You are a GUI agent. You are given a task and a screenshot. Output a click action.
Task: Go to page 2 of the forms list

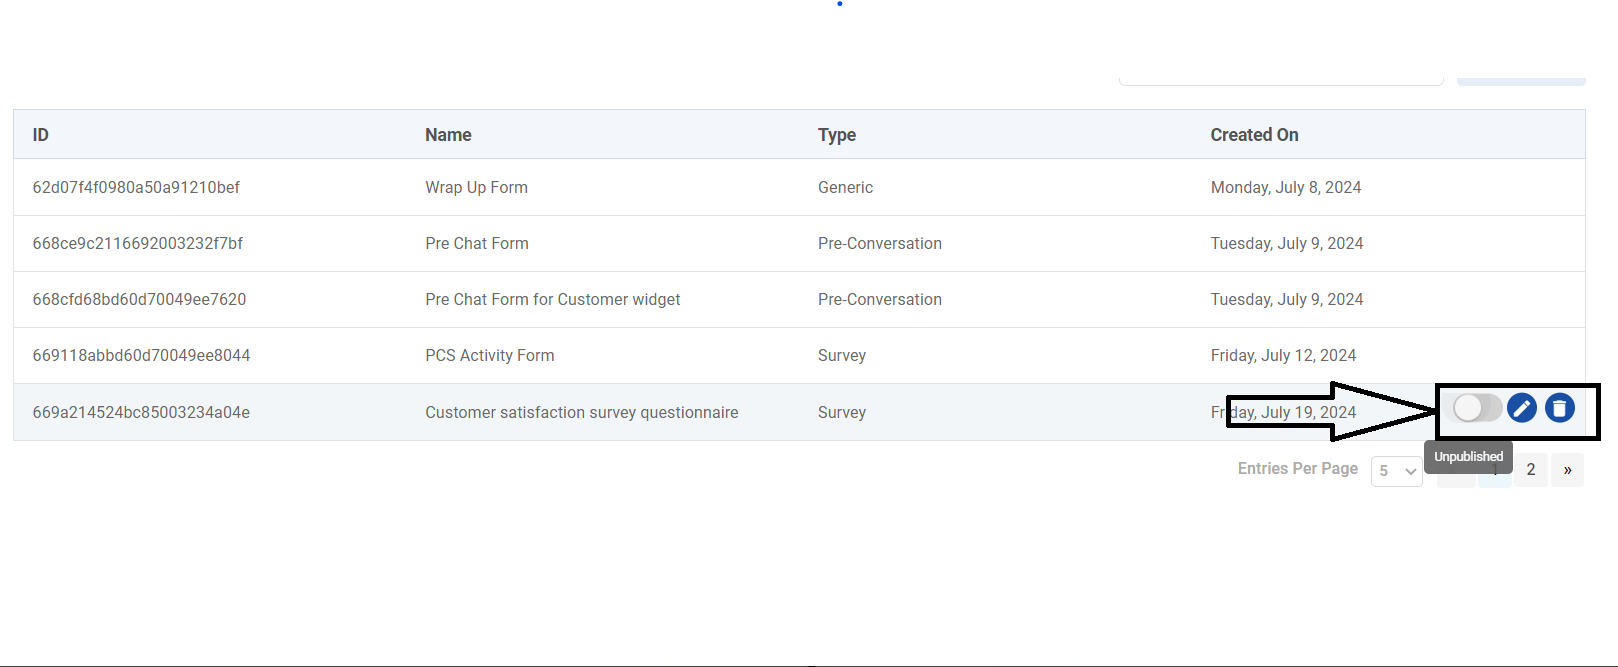click(1530, 470)
